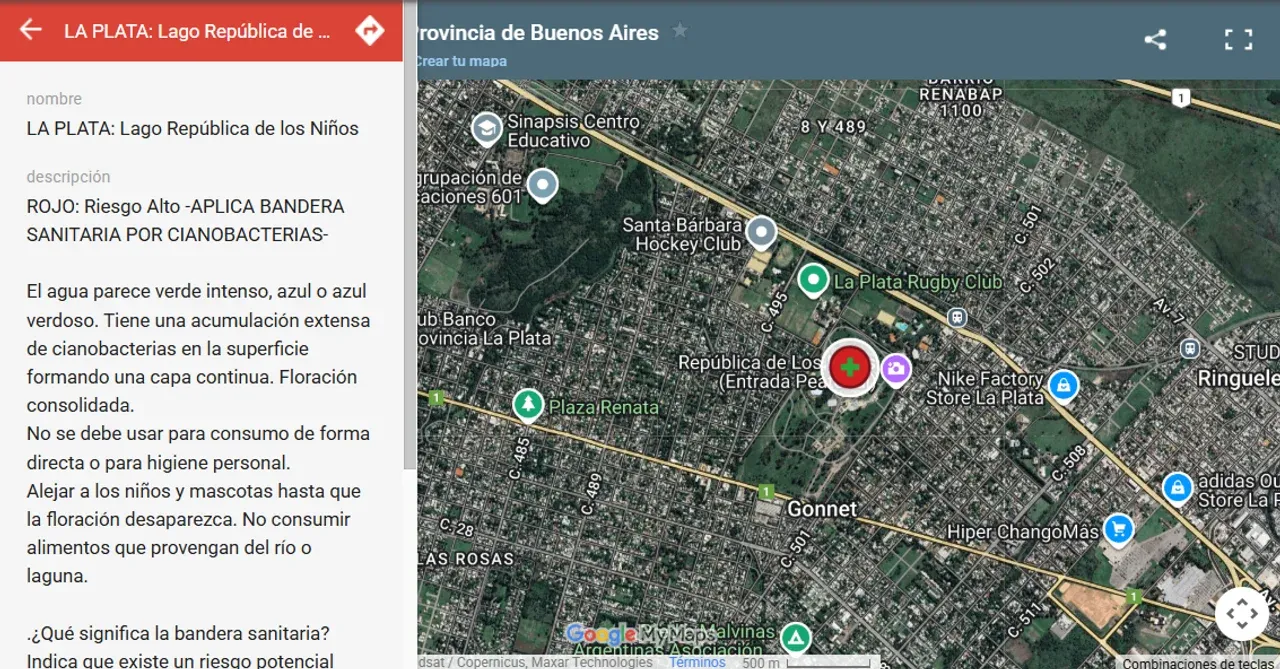
Task: Click the Plaza Renata park tree marker
Action: (x=527, y=405)
